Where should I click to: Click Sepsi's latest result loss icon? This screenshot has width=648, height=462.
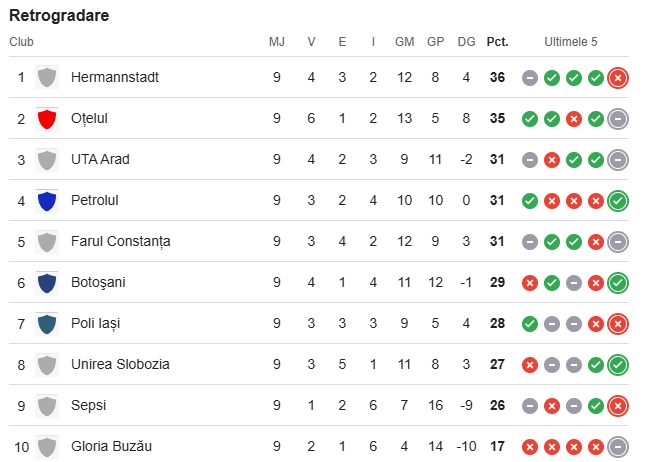(x=618, y=406)
